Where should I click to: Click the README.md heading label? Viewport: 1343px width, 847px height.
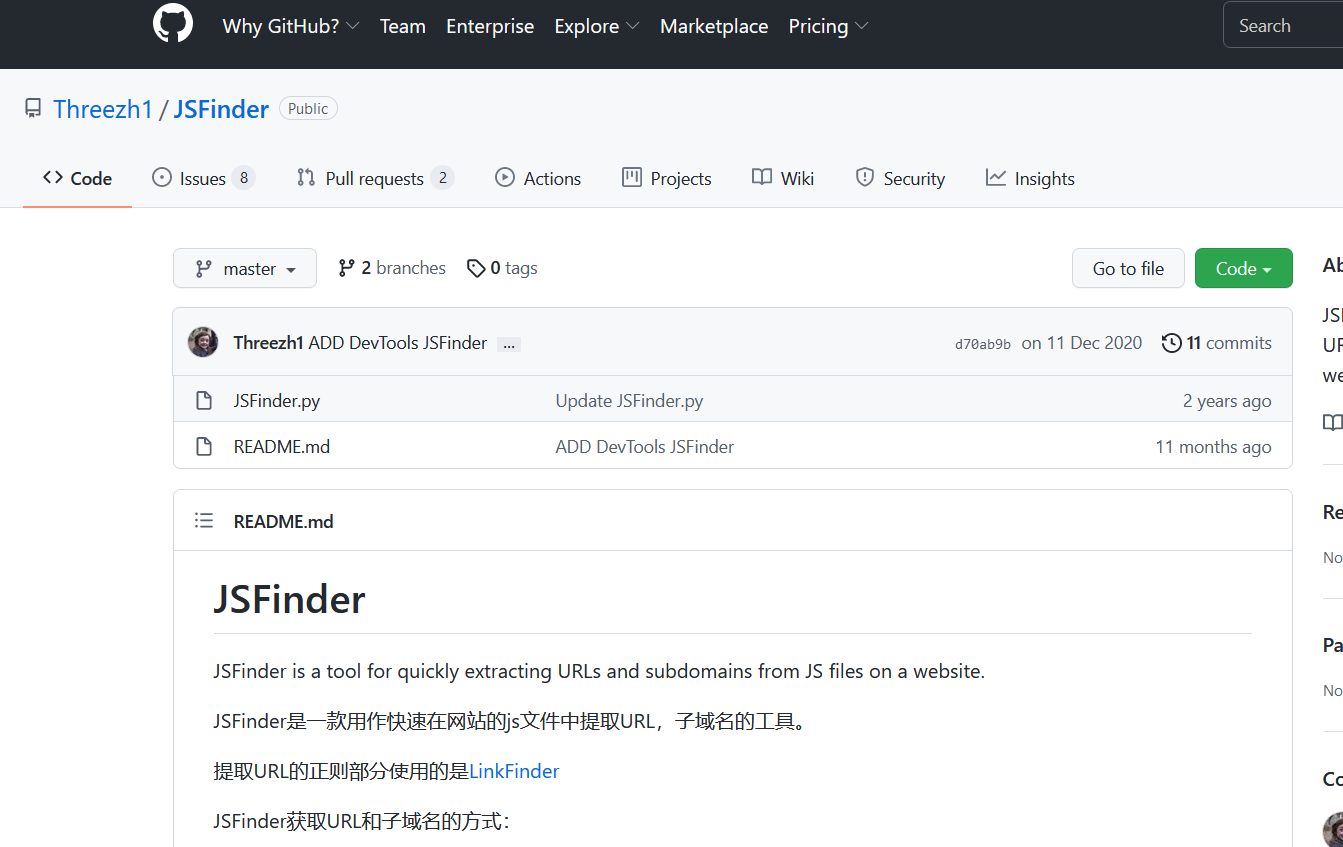coord(283,521)
